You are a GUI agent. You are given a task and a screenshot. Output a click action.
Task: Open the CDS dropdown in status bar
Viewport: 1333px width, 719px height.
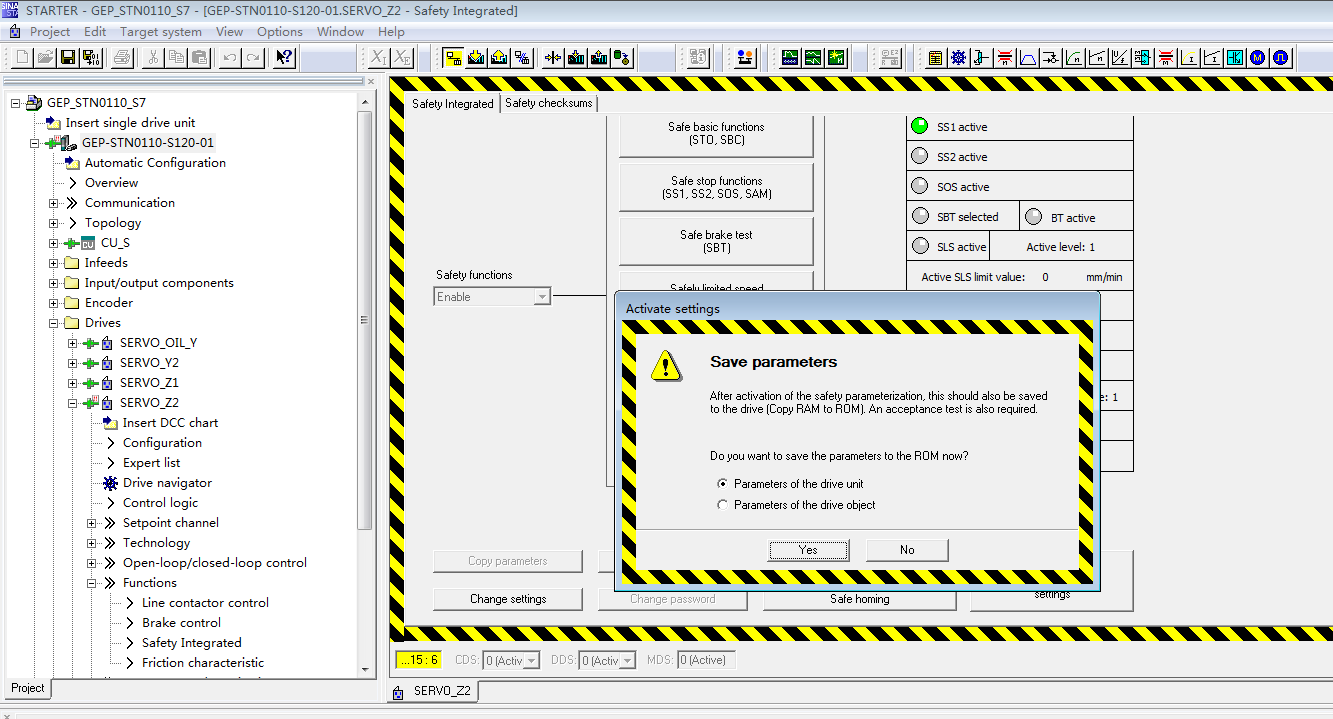pos(531,660)
